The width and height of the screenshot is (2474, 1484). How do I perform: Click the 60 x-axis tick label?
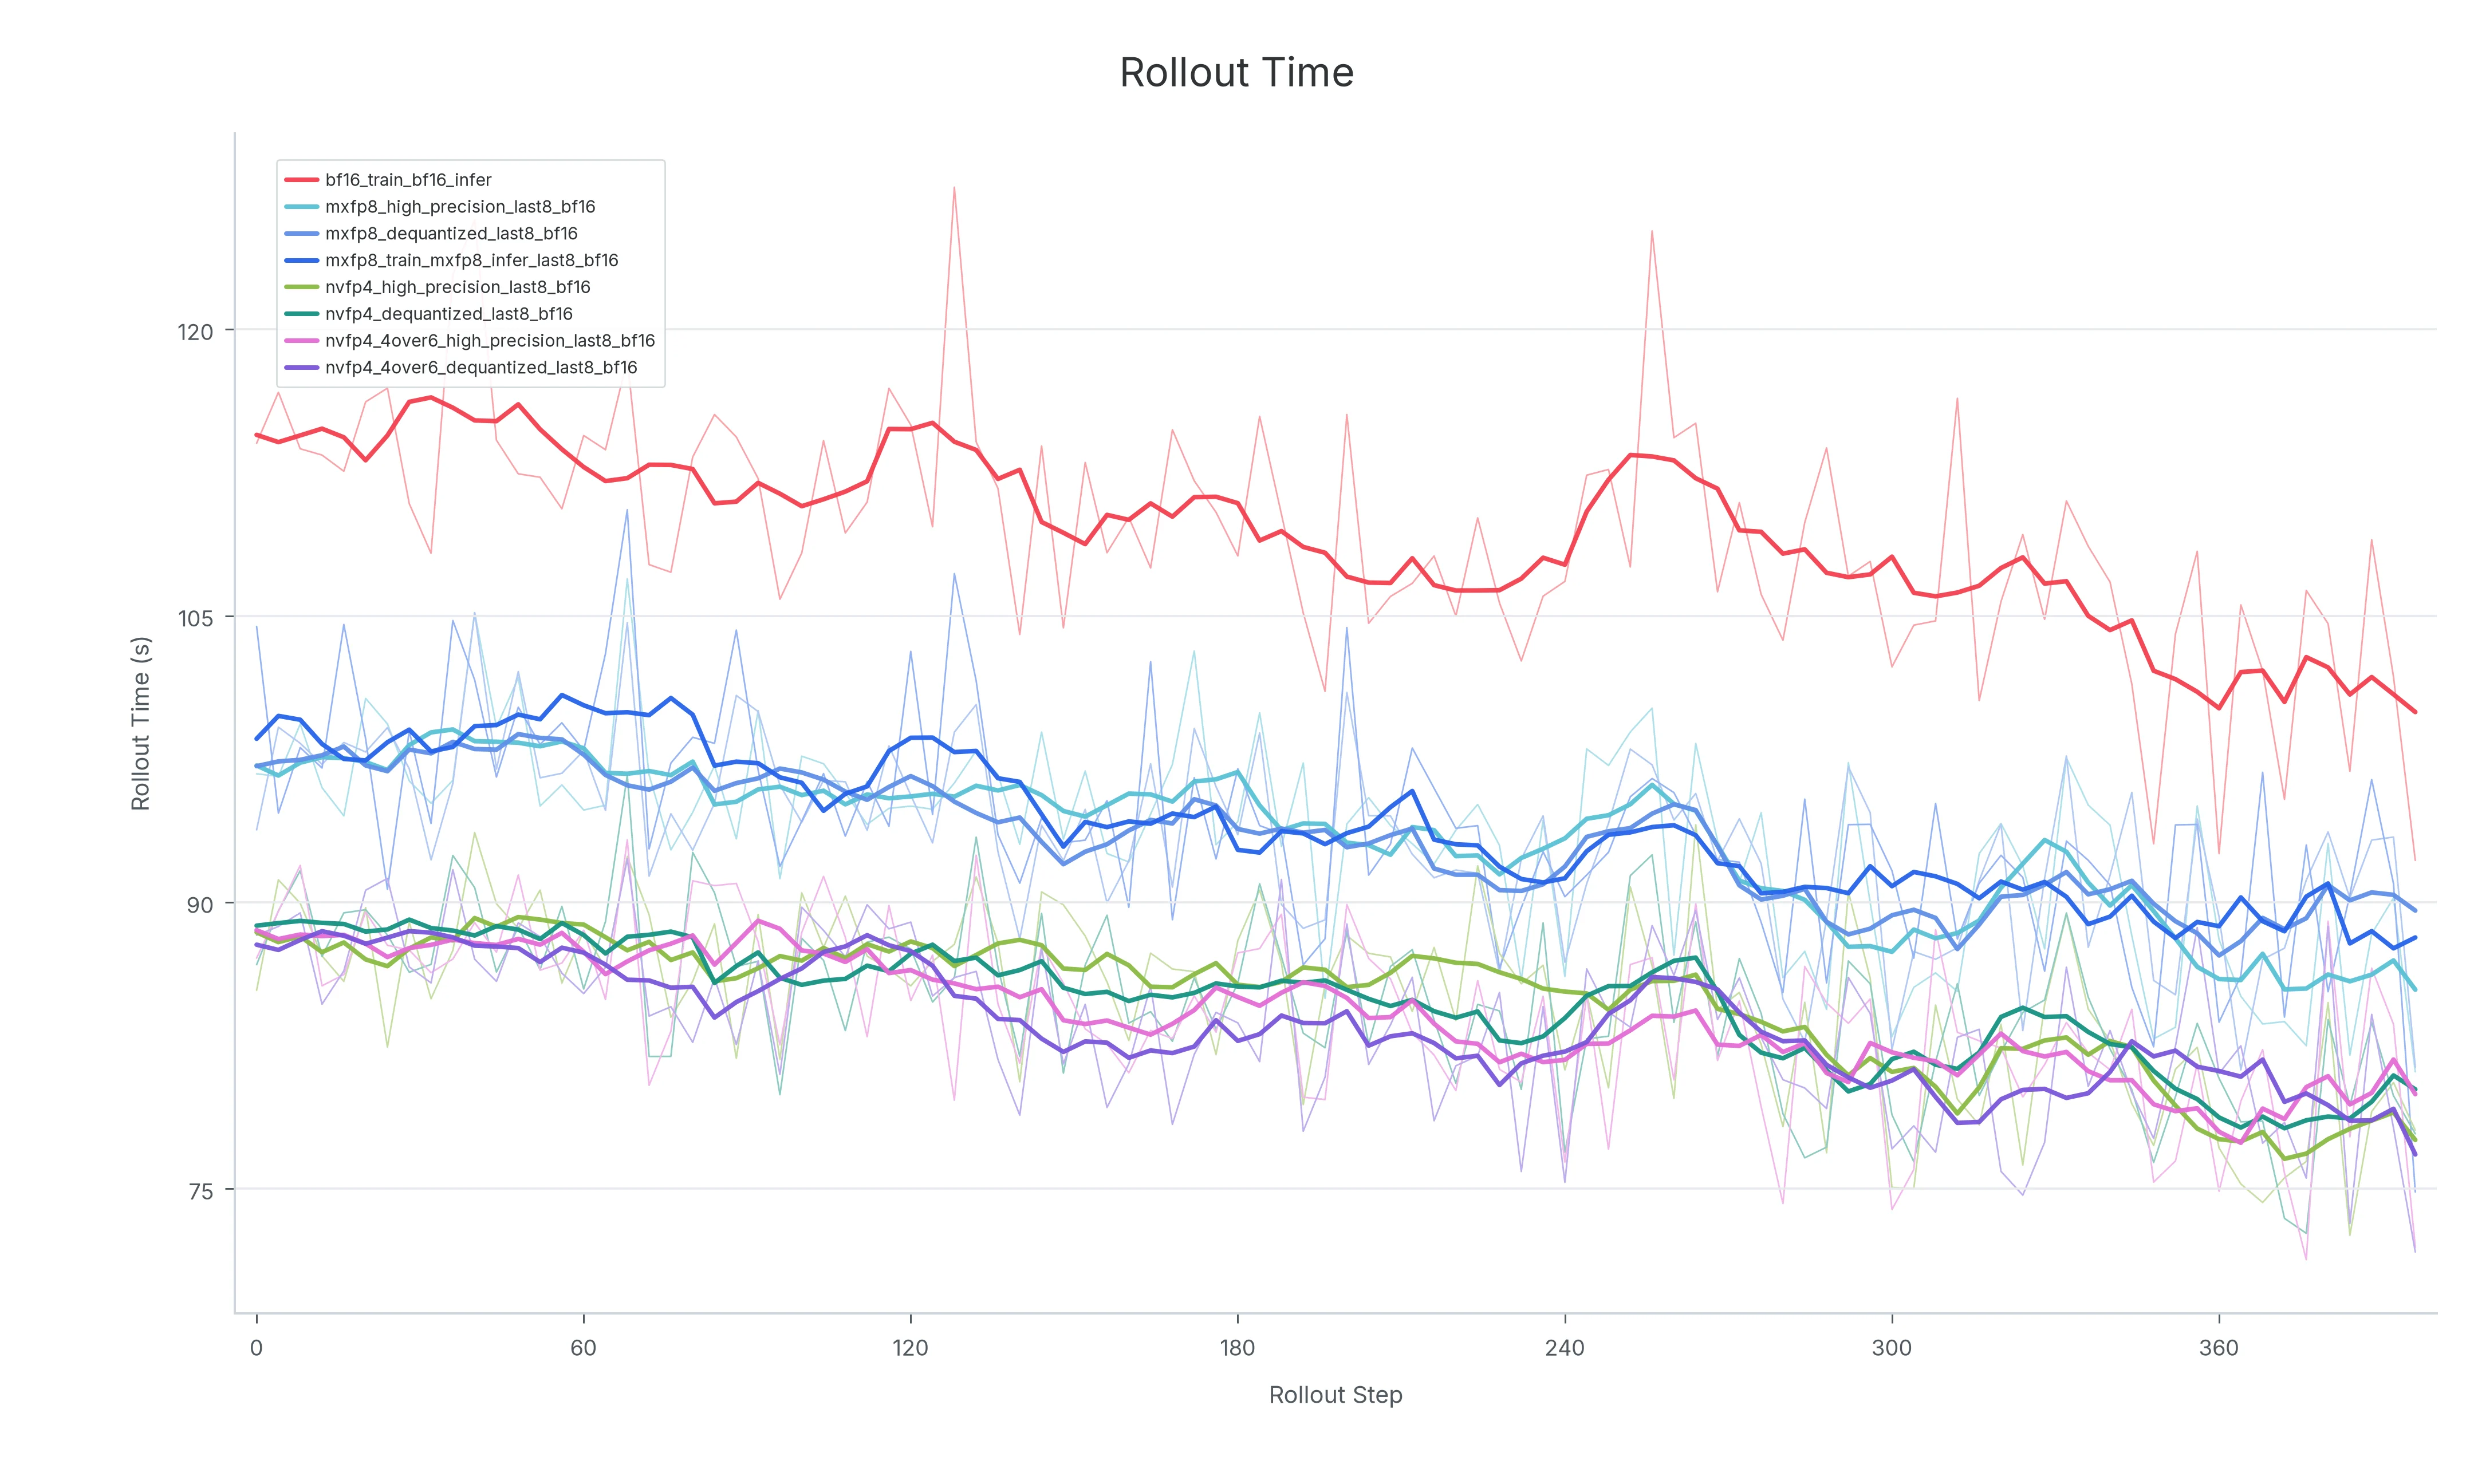583,1347
